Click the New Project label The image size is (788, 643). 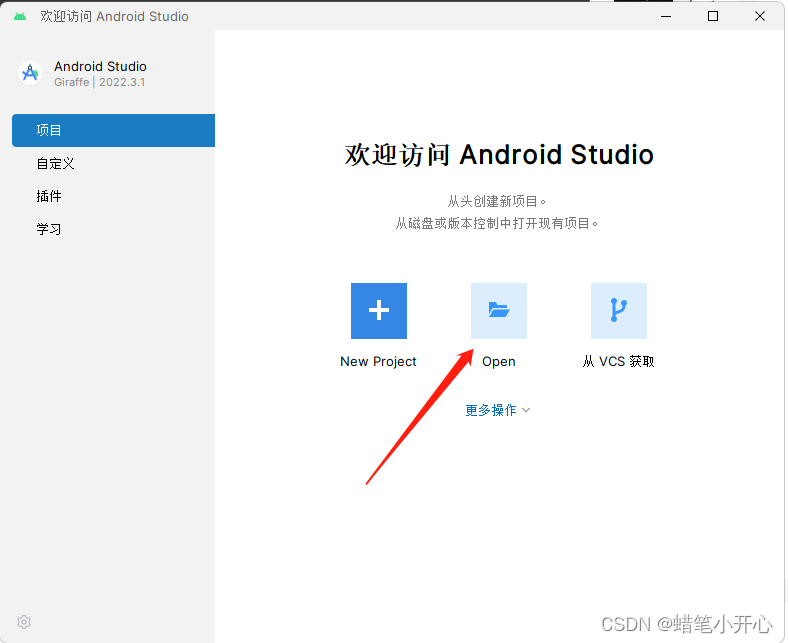click(378, 361)
